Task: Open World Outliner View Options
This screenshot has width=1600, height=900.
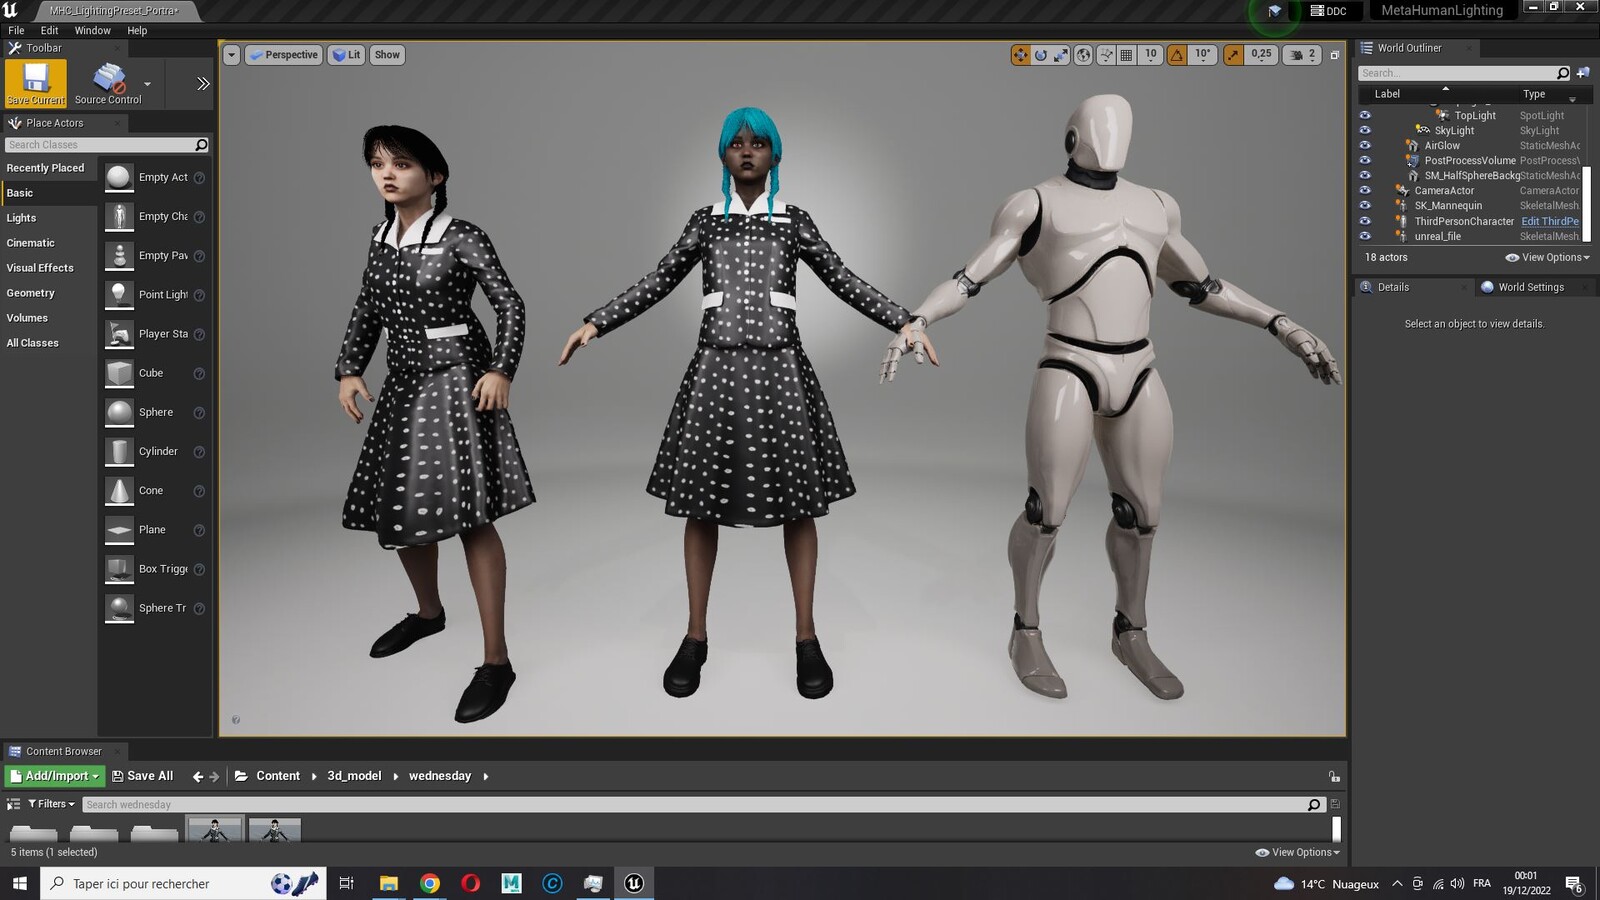Action: pos(1547,257)
